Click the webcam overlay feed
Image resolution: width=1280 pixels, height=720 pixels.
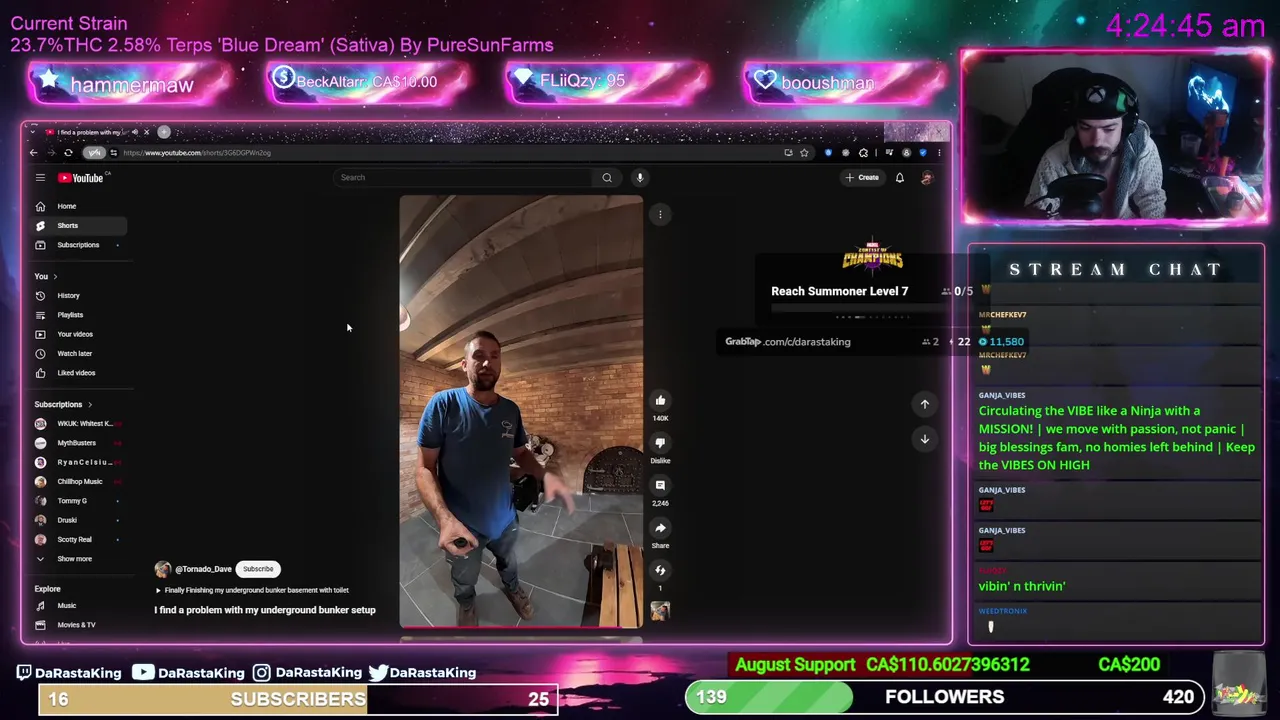(x=1115, y=138)
